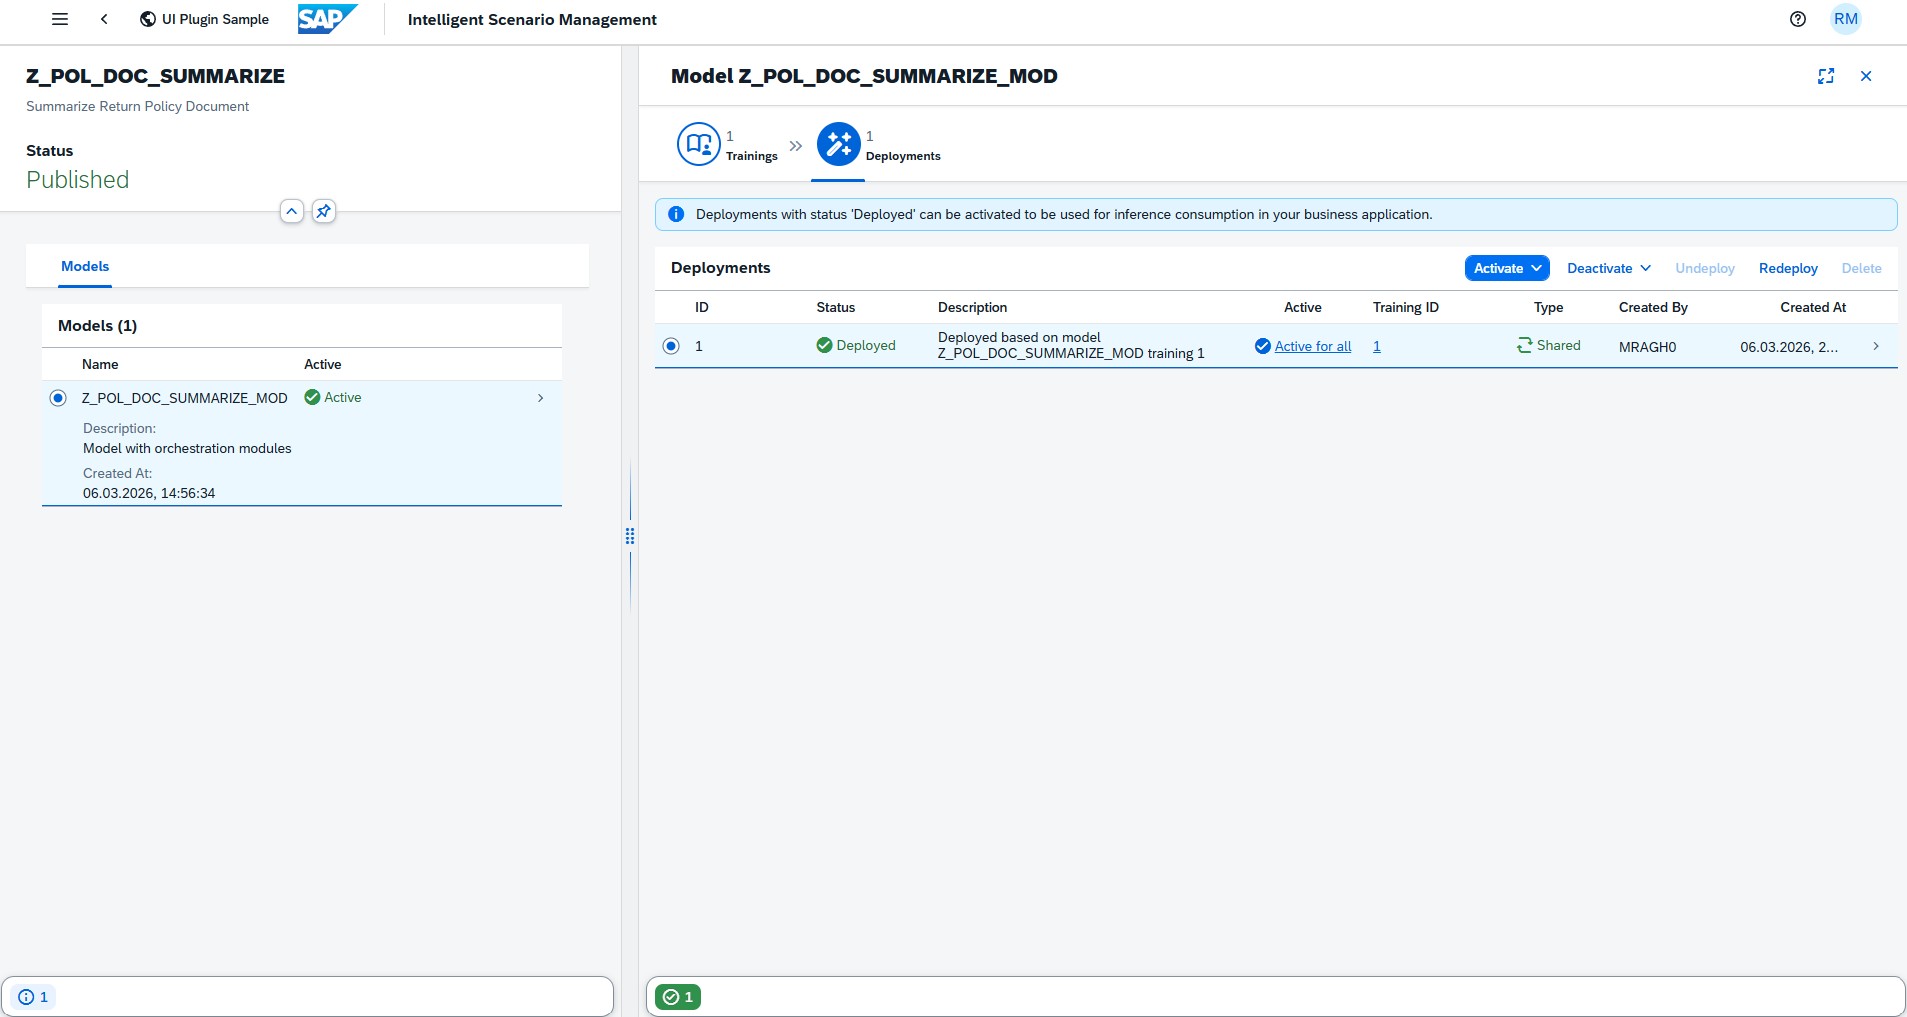Viewport: 1907px width, 1017px height.
Task: Click the Redeploy button
Action: coord(1788,268)
